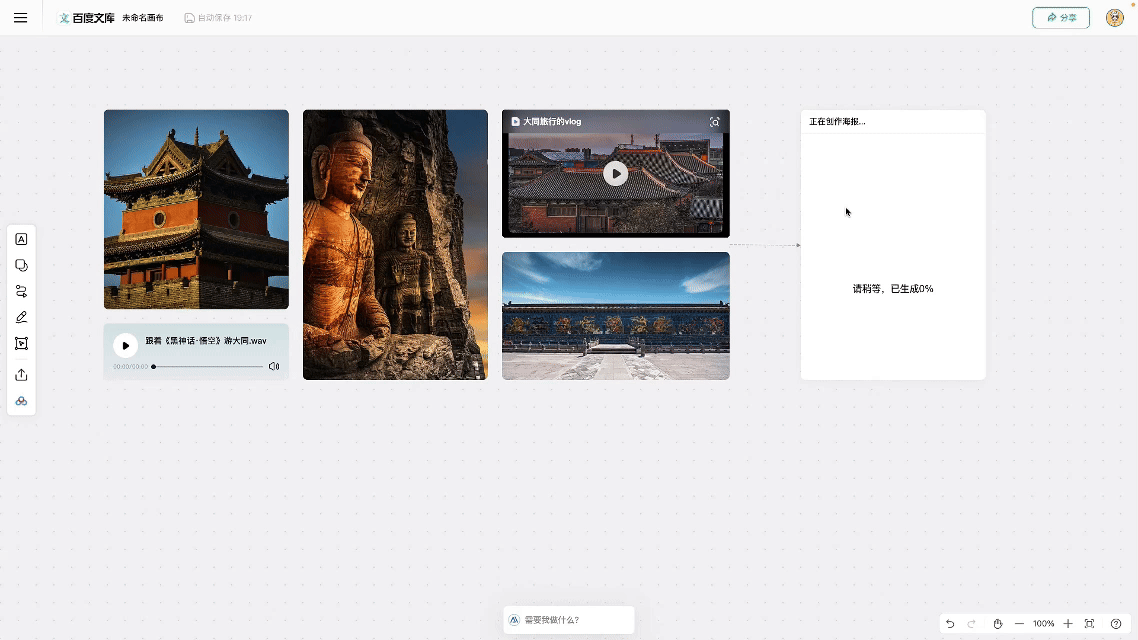Click the audio 00:00/00:00 time label

click(x=131, y=366)
